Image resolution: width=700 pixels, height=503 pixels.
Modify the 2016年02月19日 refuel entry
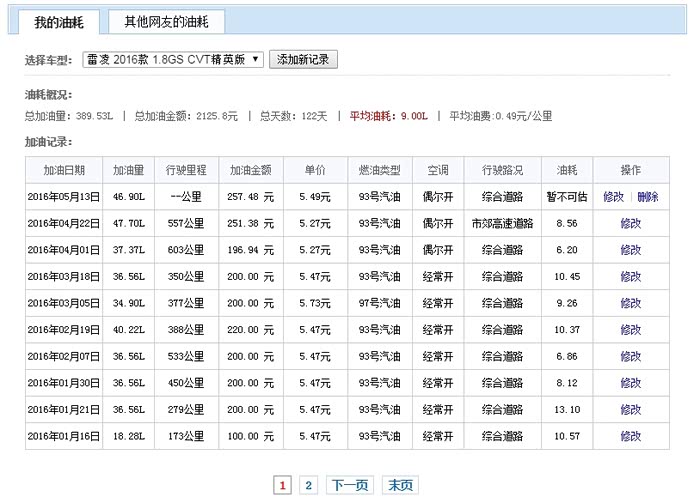pyautogui.click(x=630, y=330)
